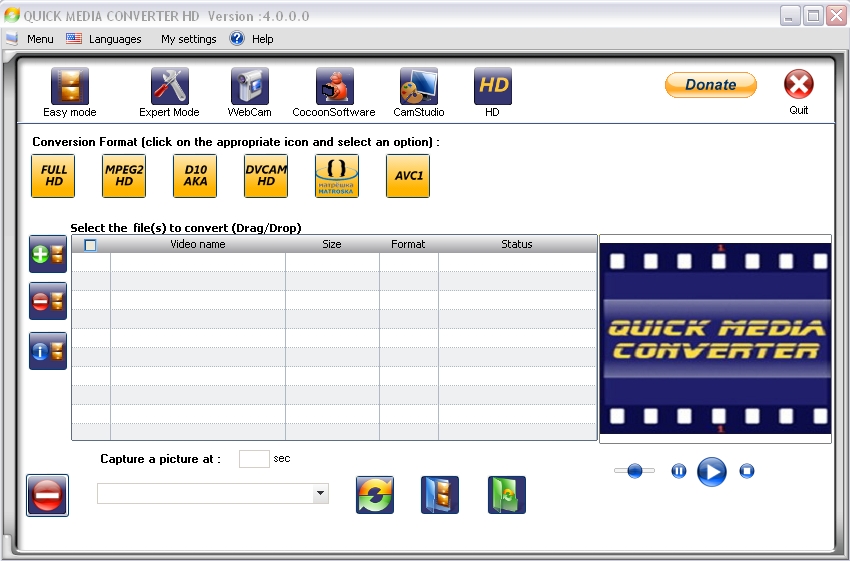Adjust the preview volume slider

634,470
